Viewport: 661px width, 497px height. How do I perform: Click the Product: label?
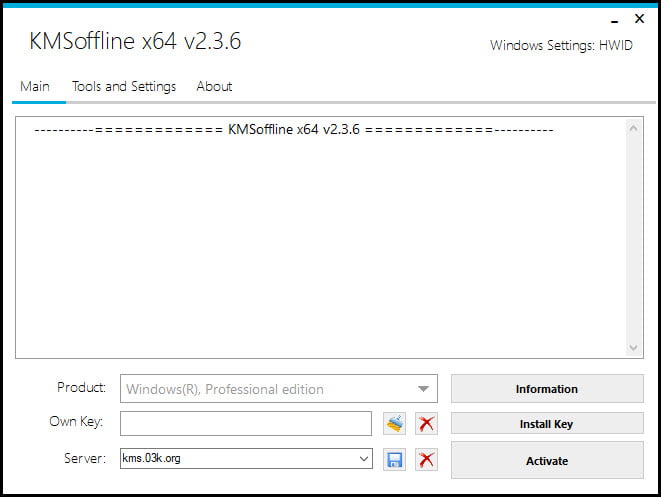pos(82,387)
